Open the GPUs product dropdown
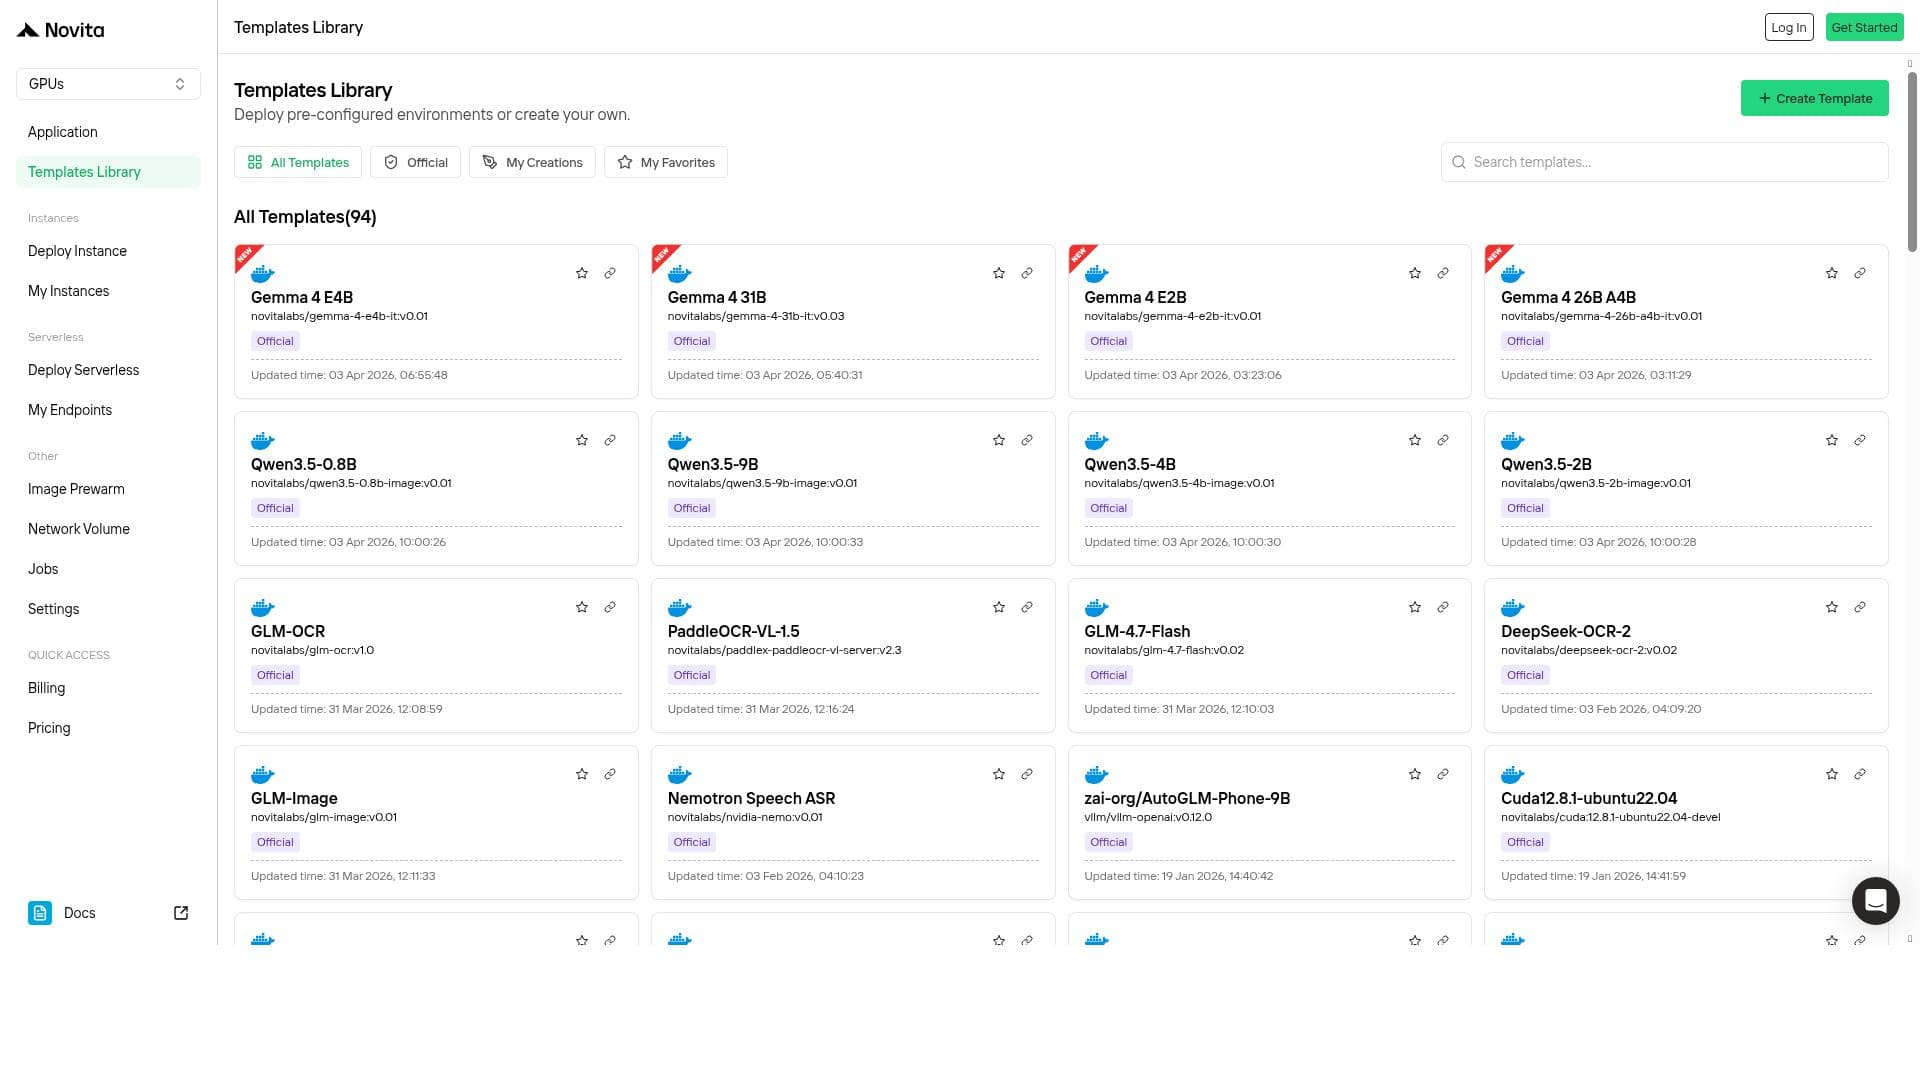The height and width of the screenshot is (1080, 1920). 108,84
